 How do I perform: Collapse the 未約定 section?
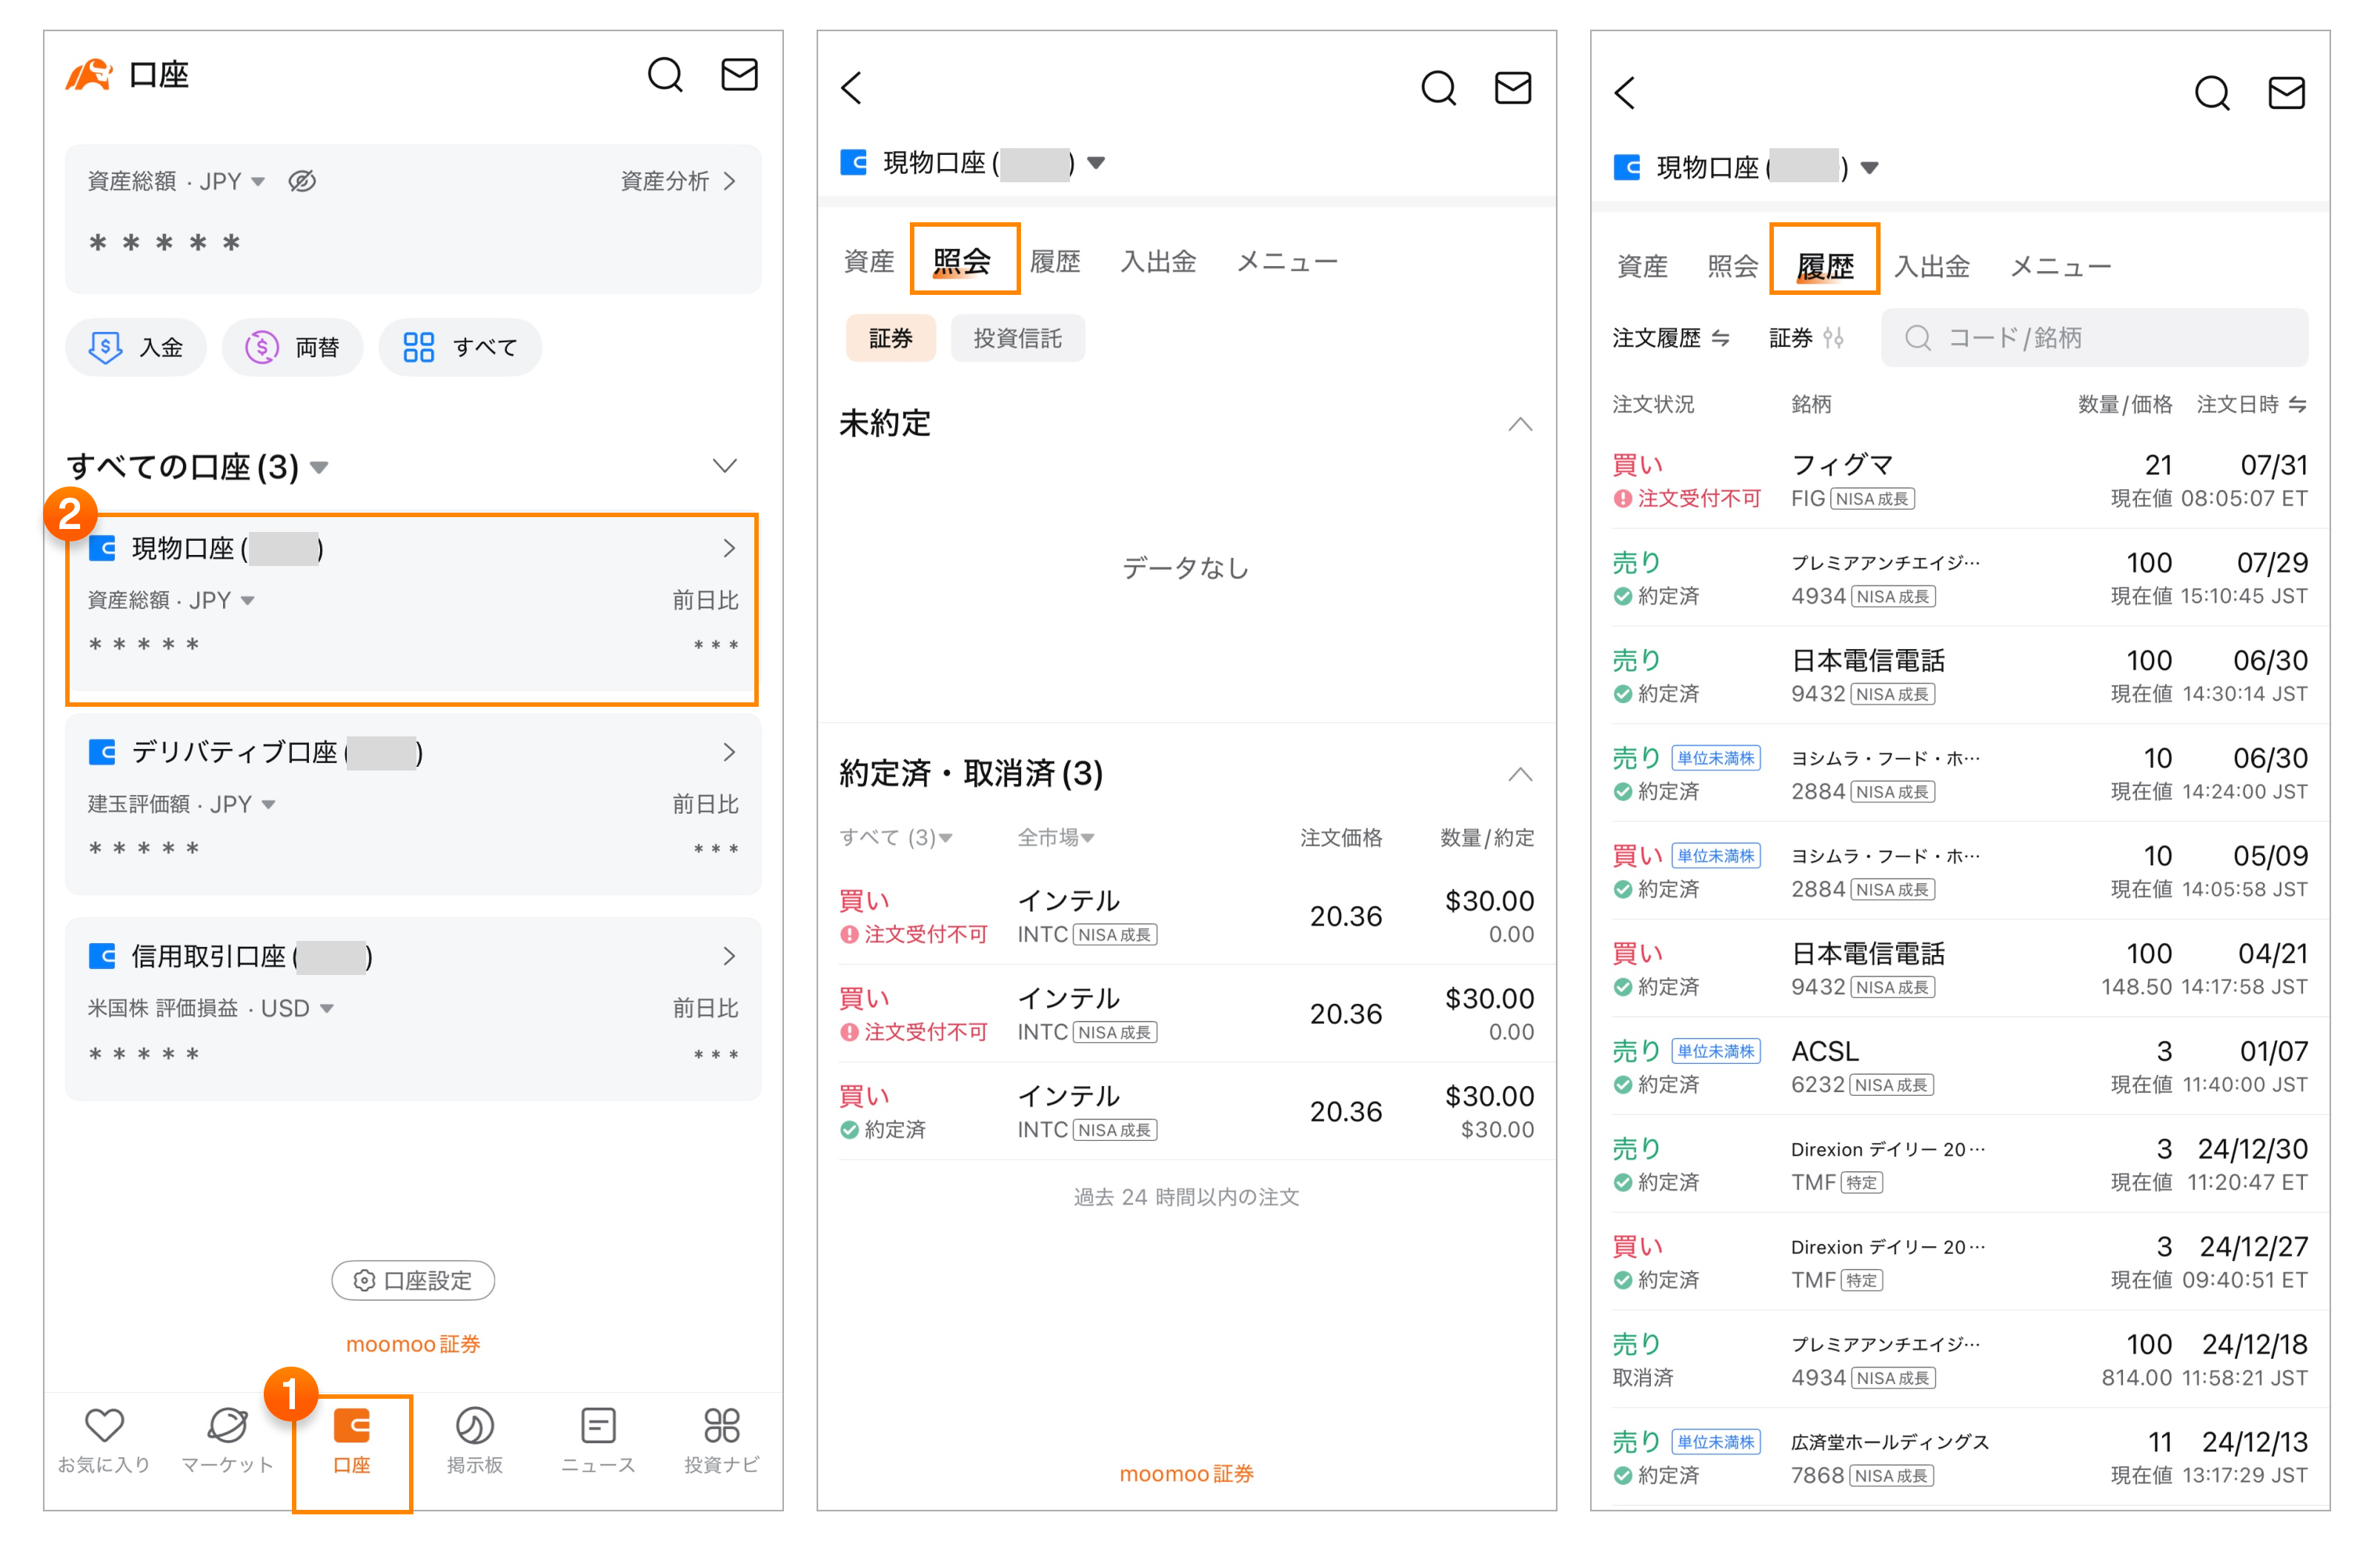tap(1520, 424)
